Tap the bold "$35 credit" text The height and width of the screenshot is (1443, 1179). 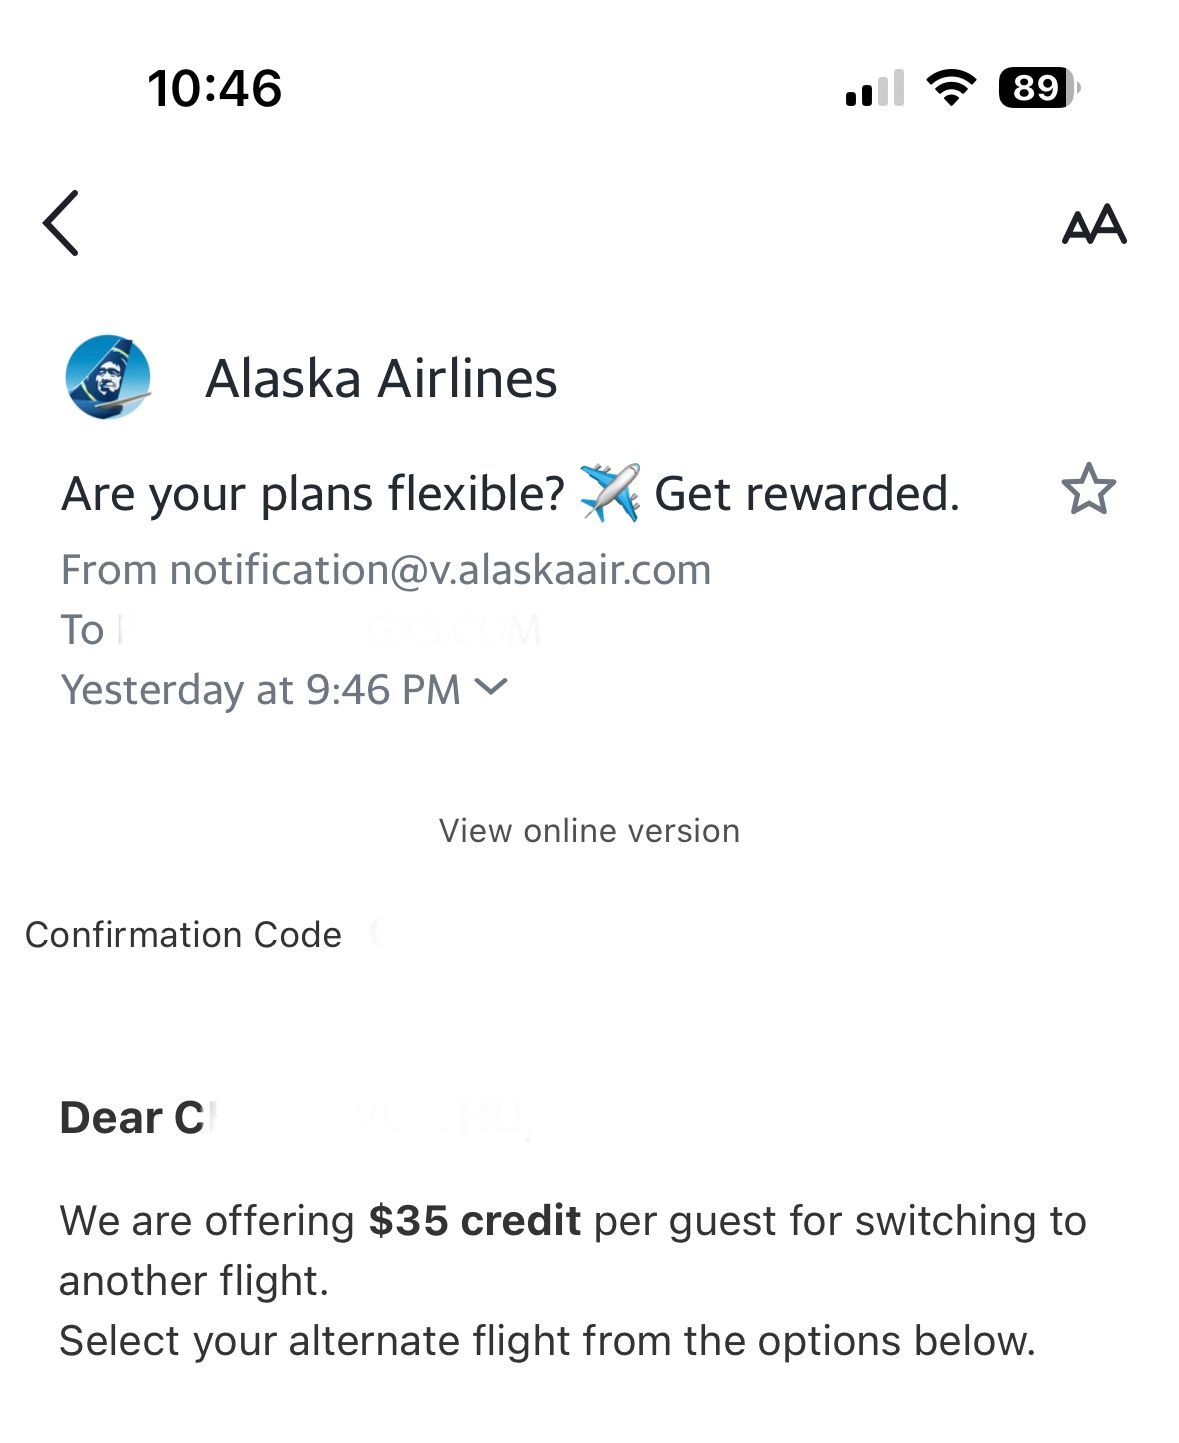click(x=474, y=1221)
